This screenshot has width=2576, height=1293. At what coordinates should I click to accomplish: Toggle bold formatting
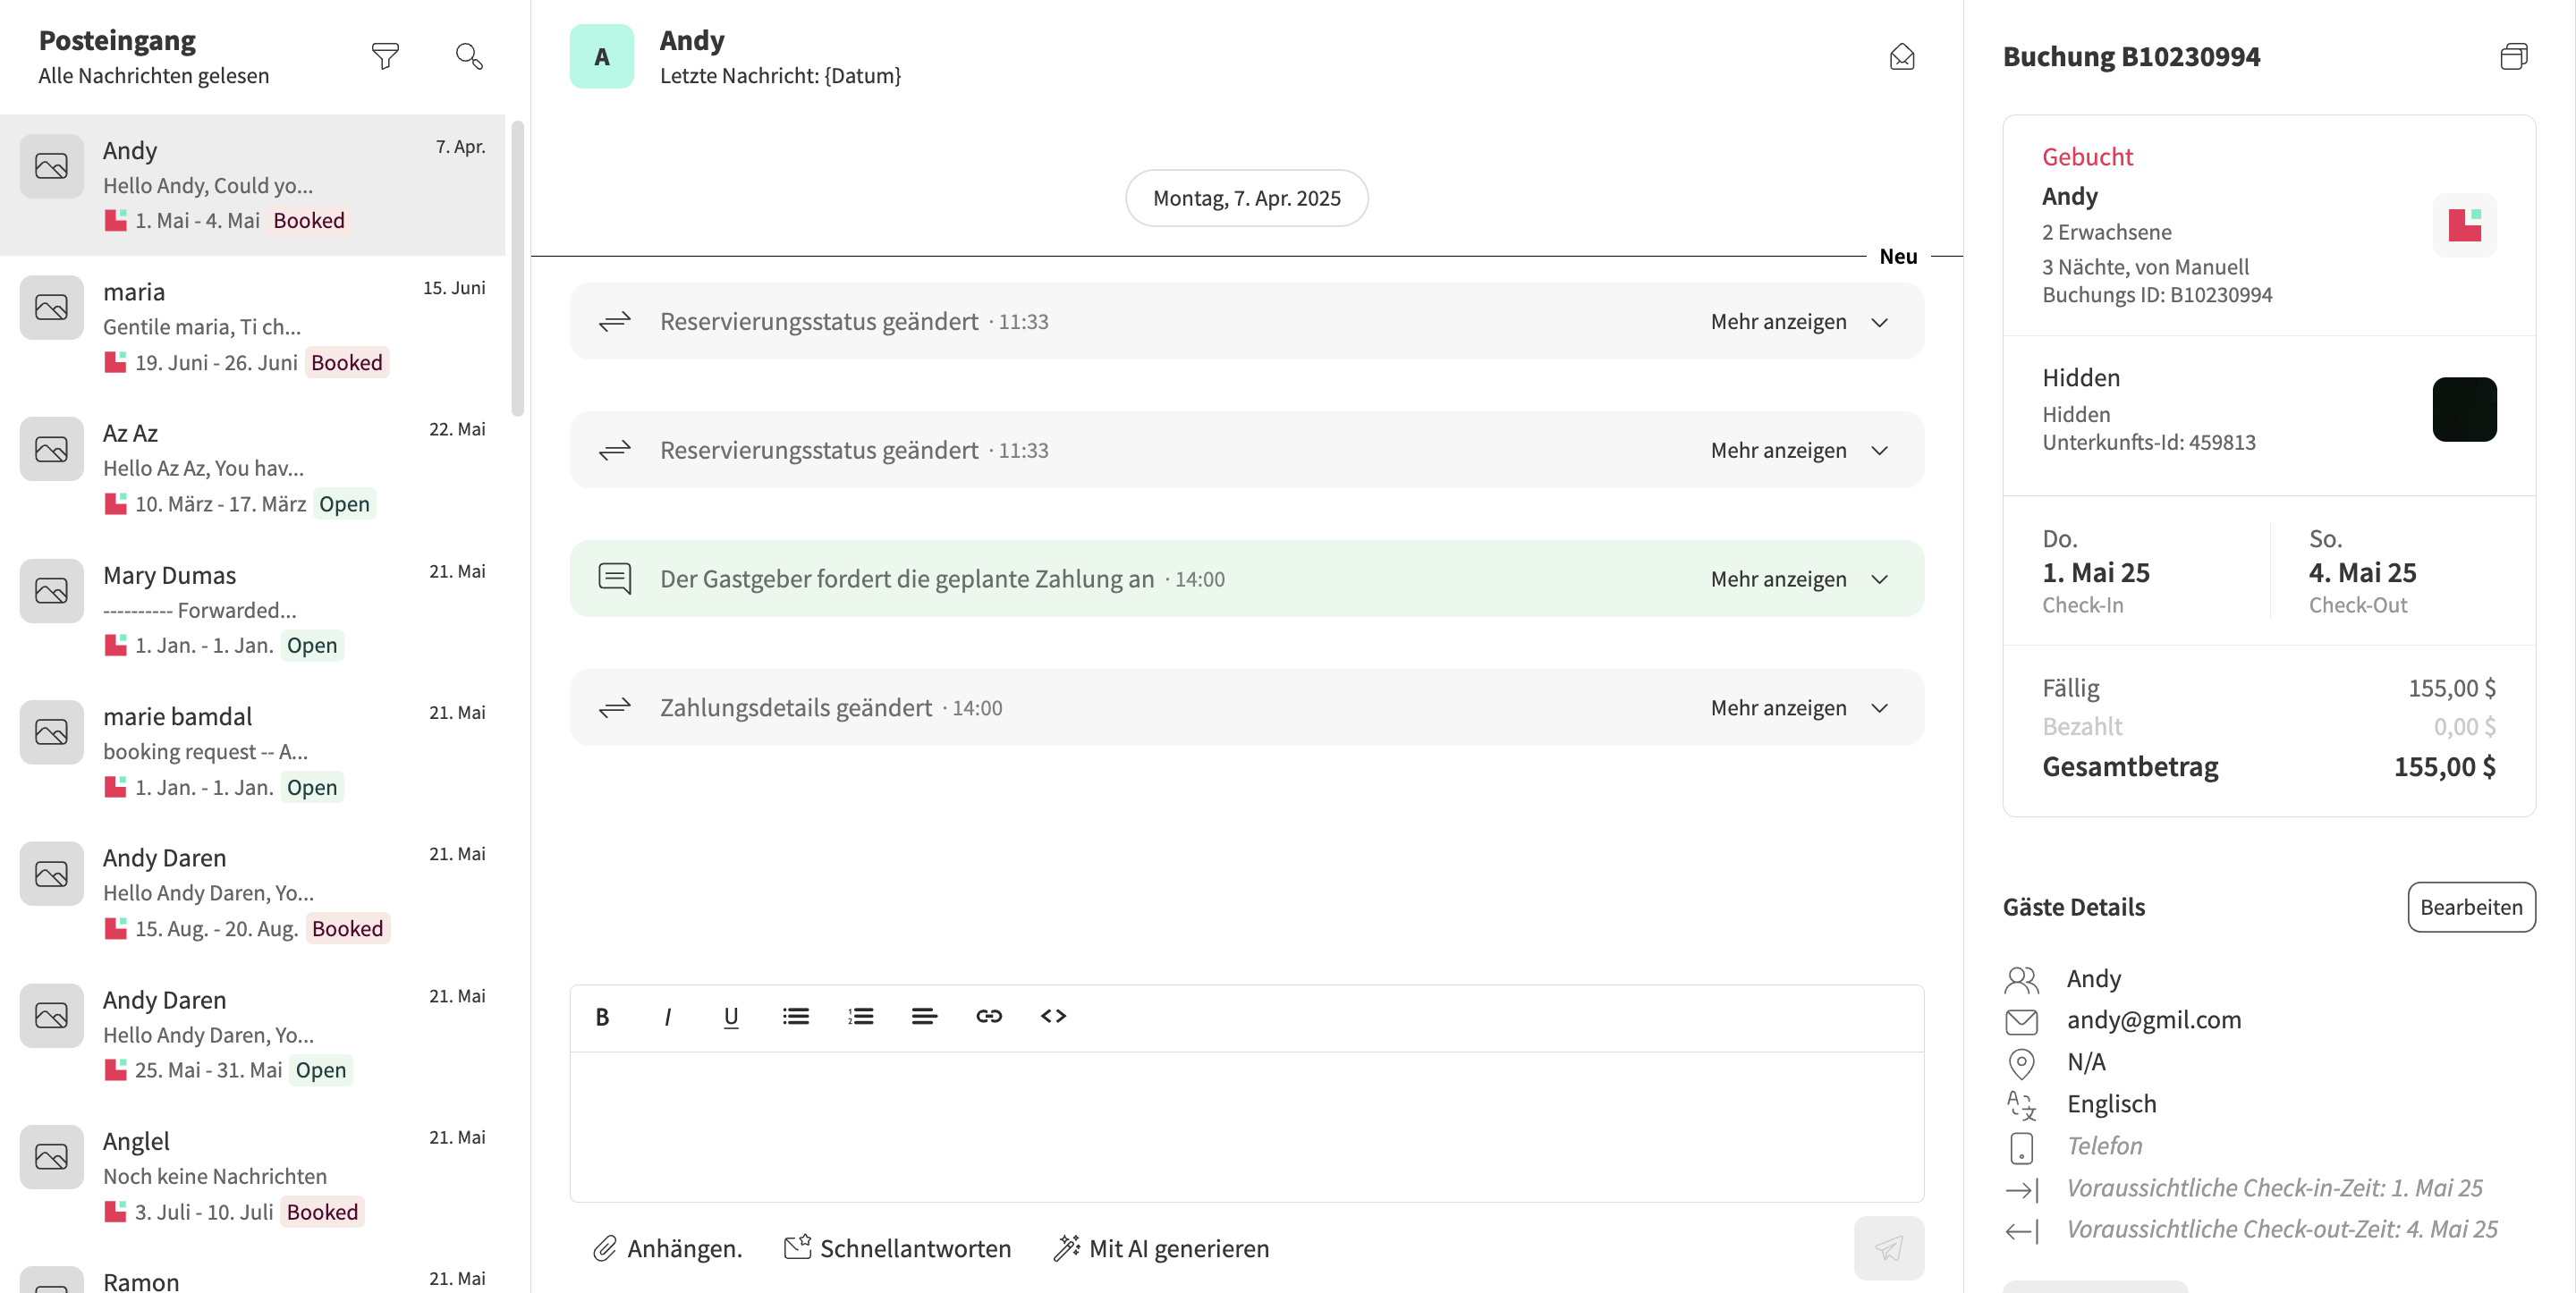(x=602, y=1016)
